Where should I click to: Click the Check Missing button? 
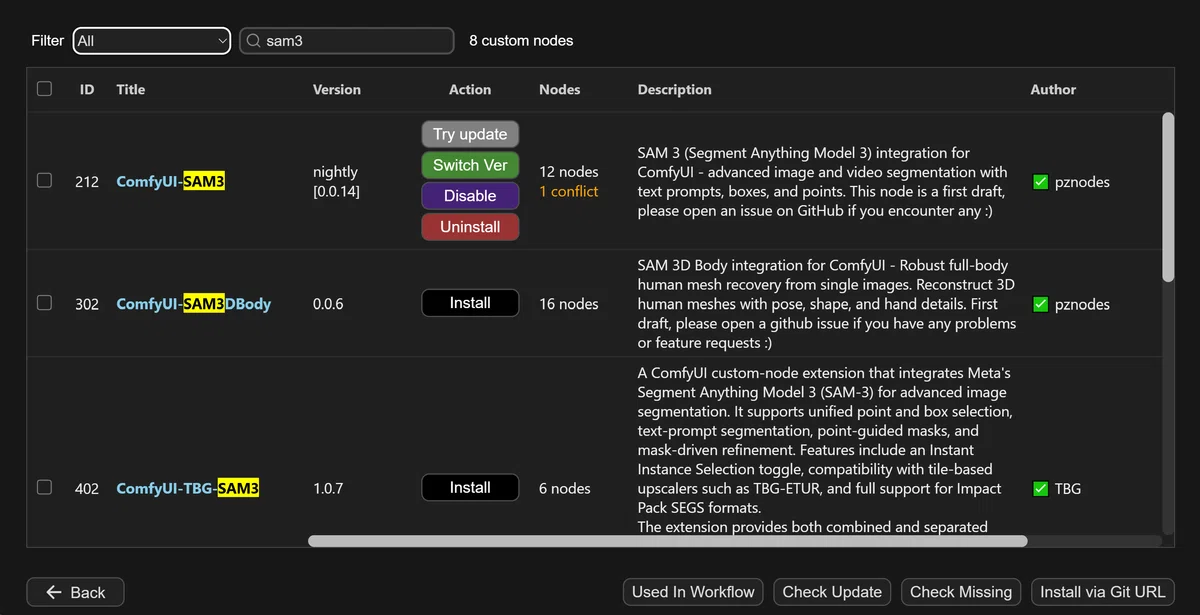(961, 592)
